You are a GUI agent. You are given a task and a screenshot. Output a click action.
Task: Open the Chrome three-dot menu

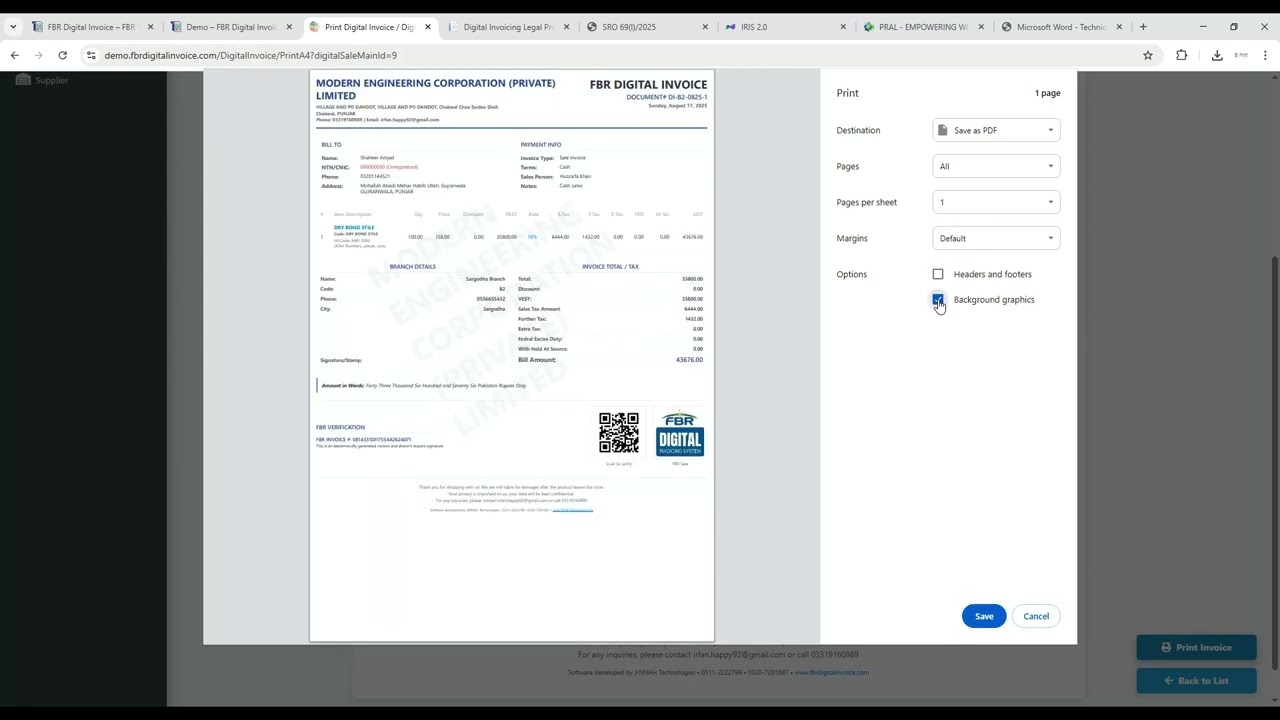[x=1265, y=55]
